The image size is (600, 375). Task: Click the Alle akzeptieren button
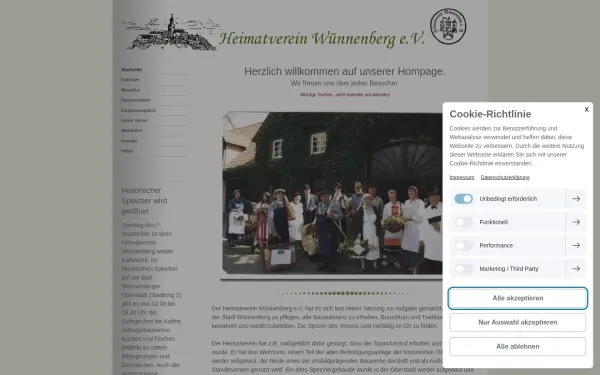518,298
